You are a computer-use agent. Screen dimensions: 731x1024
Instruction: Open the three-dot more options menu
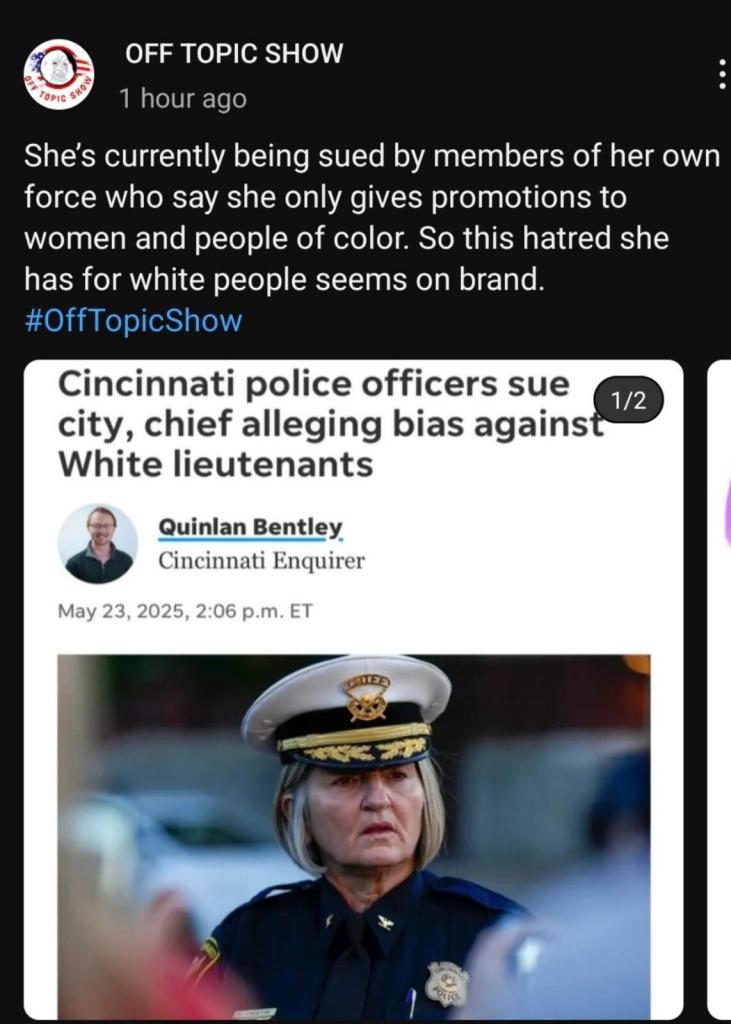click(721, 74)
